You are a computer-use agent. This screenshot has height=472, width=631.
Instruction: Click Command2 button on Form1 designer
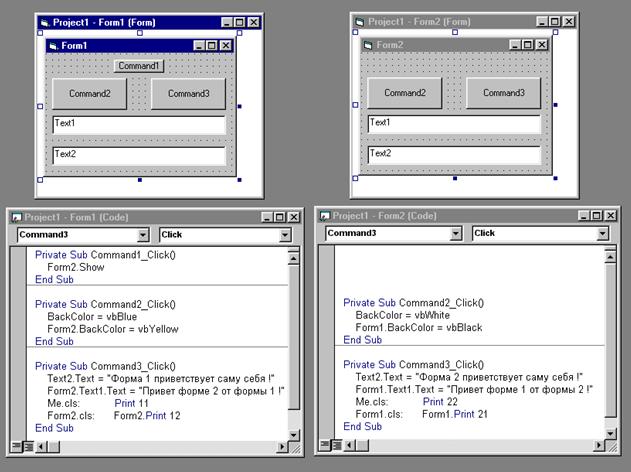[90, 94]
